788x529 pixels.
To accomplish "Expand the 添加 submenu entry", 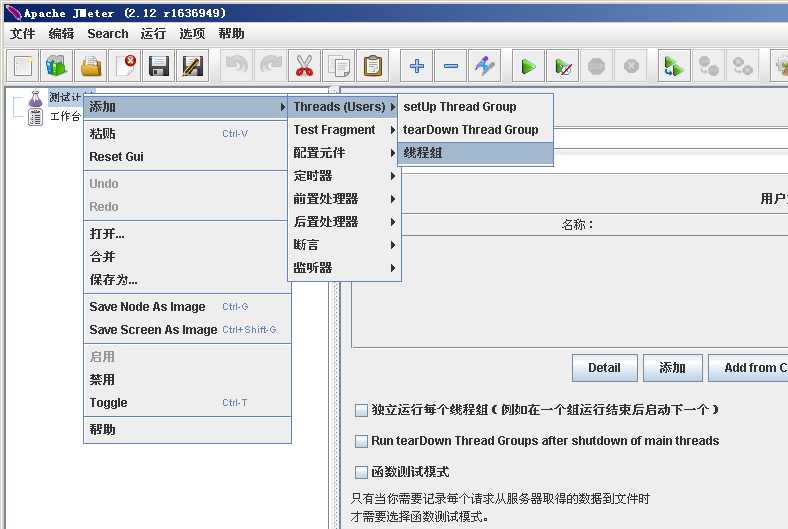I will (187, 107).
